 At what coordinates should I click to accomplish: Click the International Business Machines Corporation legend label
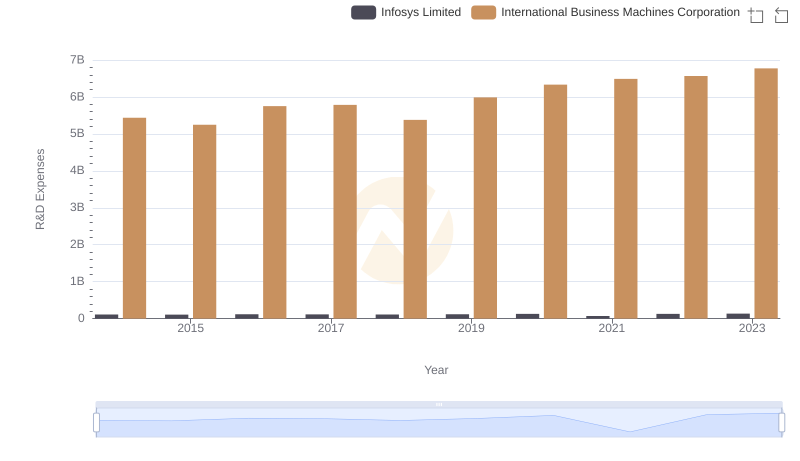point(620,12)
